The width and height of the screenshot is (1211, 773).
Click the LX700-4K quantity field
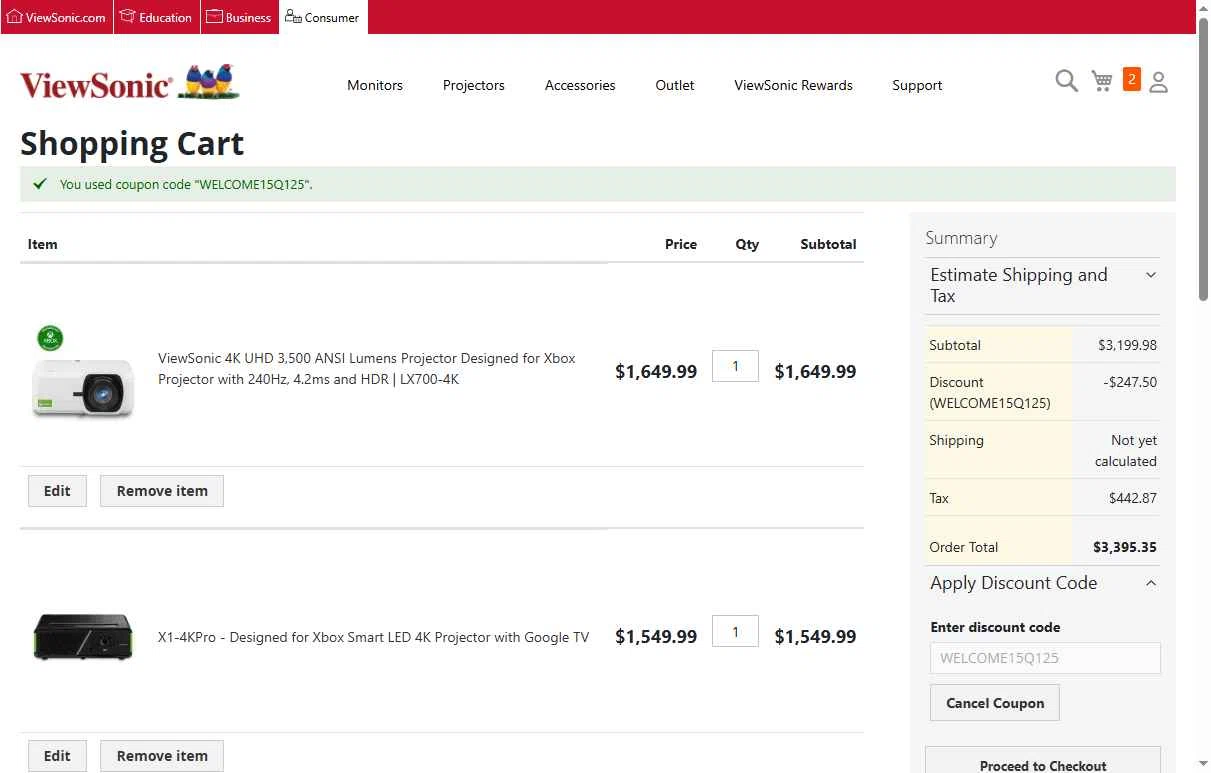tap(735, 366)
